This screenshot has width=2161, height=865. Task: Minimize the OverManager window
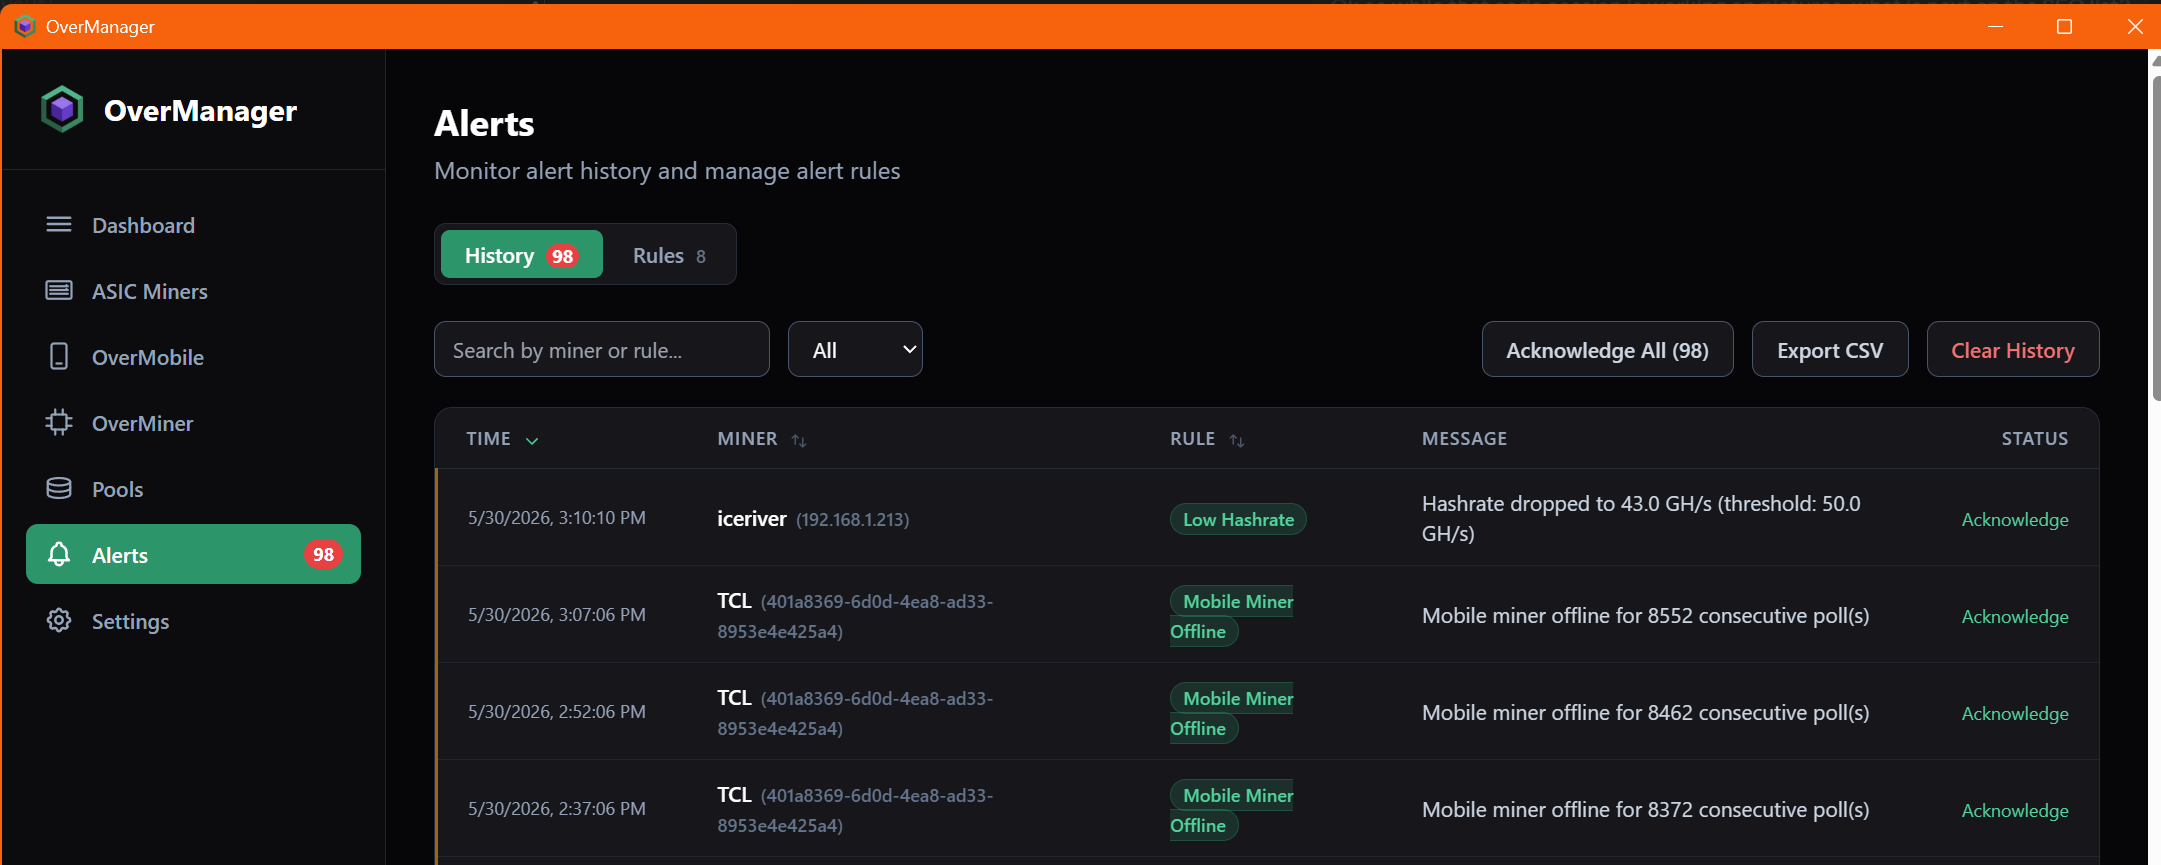1995,26
